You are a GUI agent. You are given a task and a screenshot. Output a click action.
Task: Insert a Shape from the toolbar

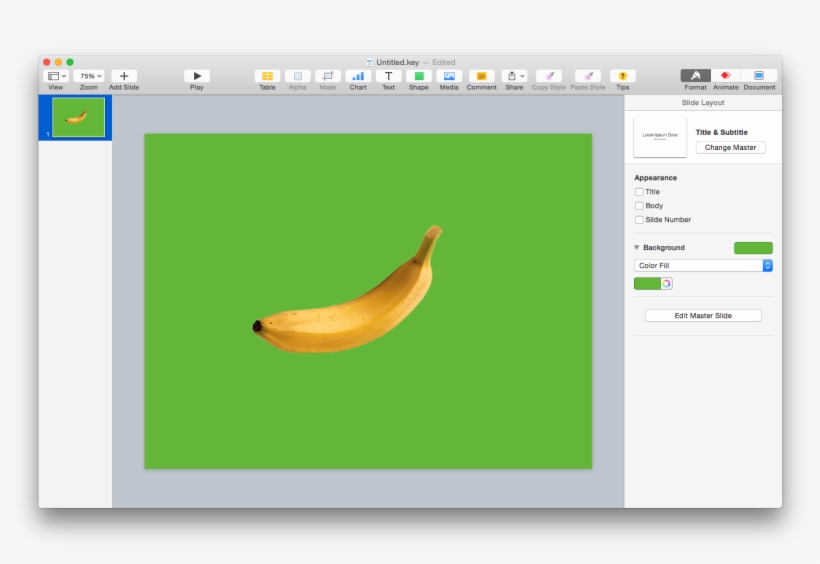point(419,76)
